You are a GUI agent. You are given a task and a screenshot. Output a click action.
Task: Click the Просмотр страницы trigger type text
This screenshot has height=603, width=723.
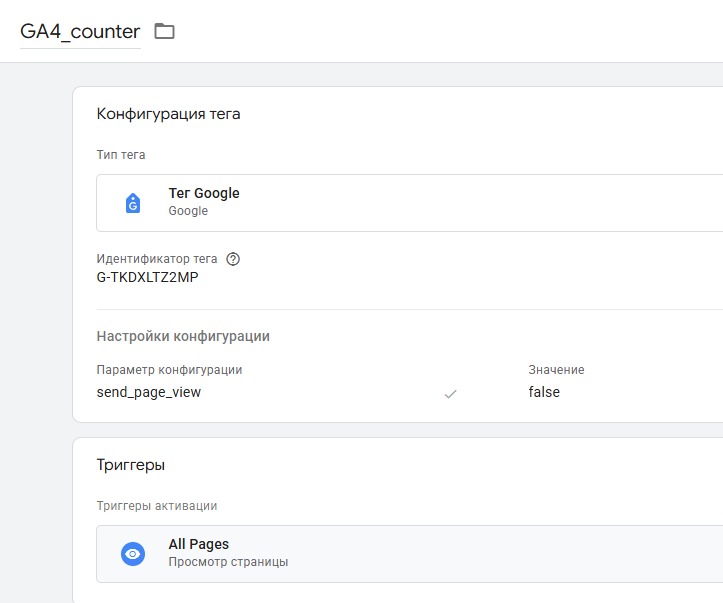tap(228, 562)
